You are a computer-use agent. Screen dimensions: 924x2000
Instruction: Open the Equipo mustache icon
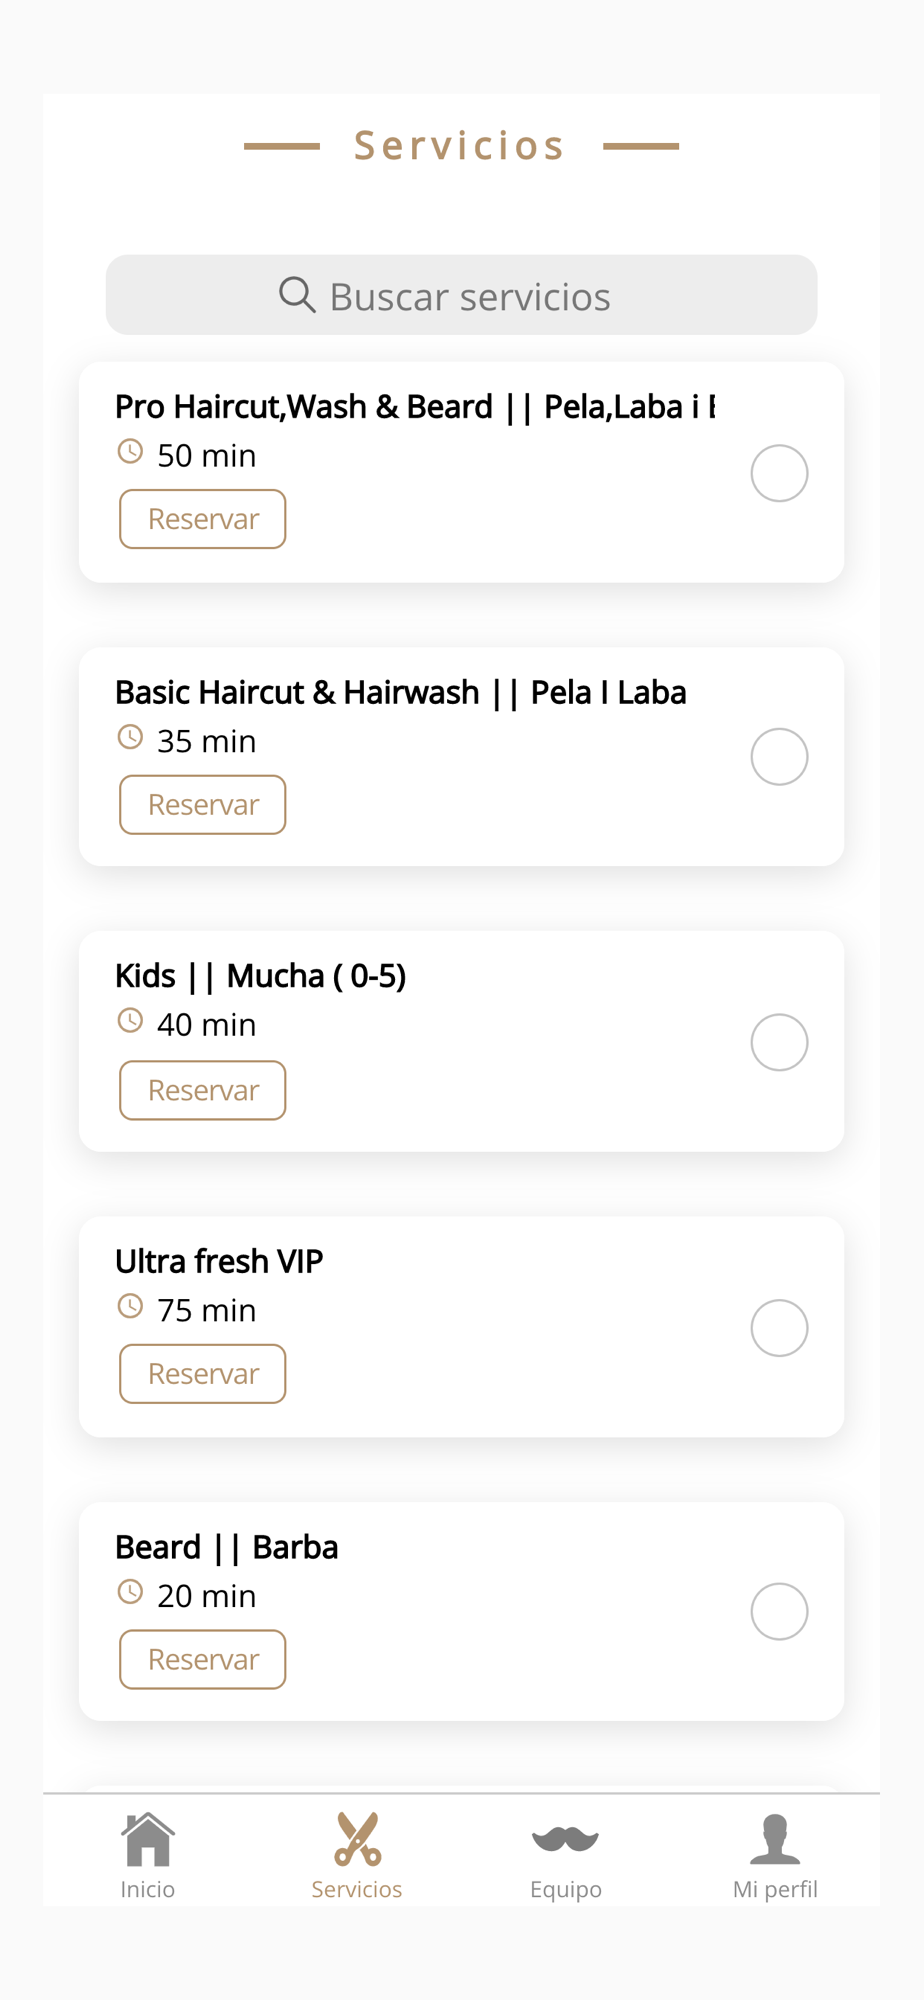(x=565, y=1838)
